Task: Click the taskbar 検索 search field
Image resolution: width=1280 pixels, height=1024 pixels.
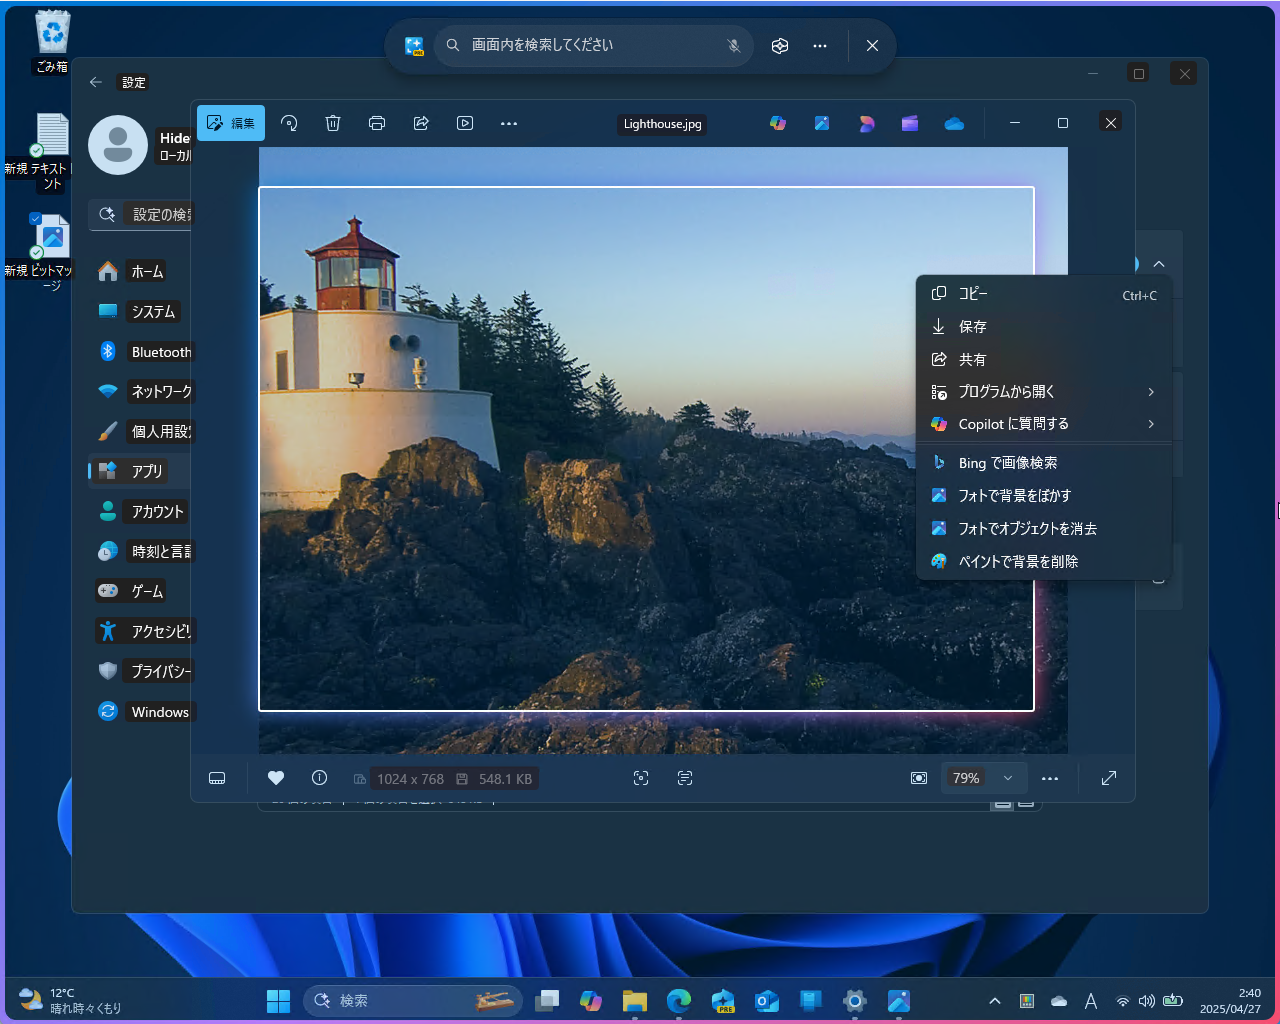Action: point(413,1000)
